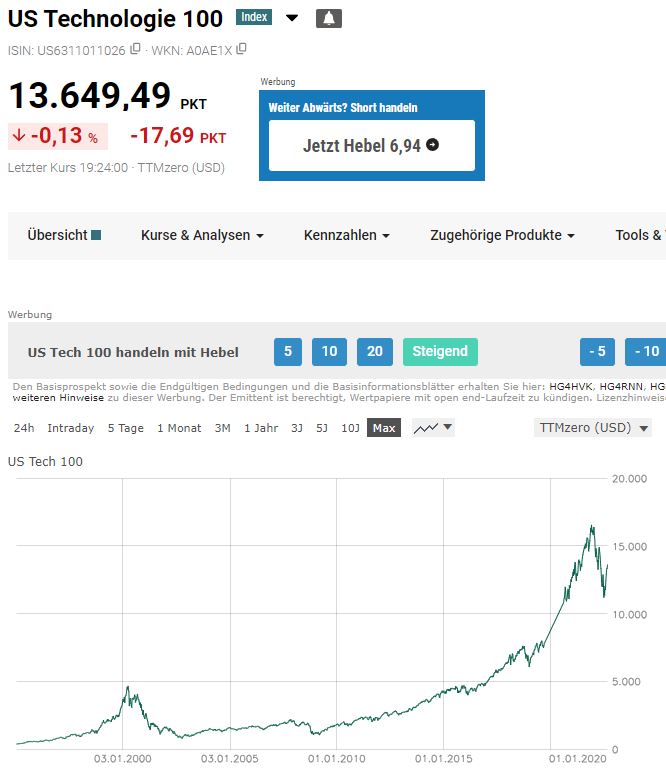
Task: Click the chart peak near 2021
Action: (592, 527)
